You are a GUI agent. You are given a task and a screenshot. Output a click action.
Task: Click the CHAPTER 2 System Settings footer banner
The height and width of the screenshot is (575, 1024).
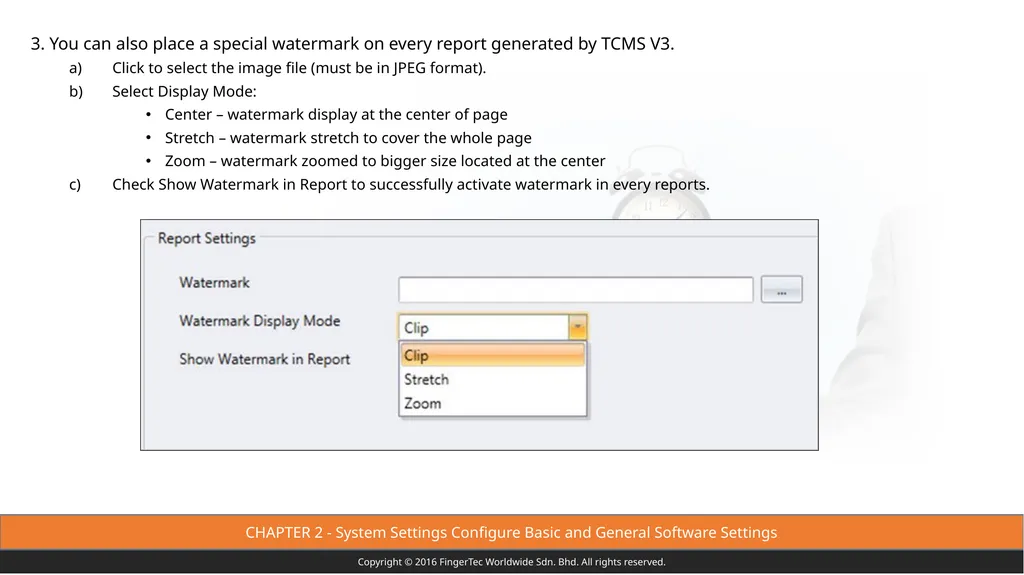pyautogui.click(x=511, y=533)
